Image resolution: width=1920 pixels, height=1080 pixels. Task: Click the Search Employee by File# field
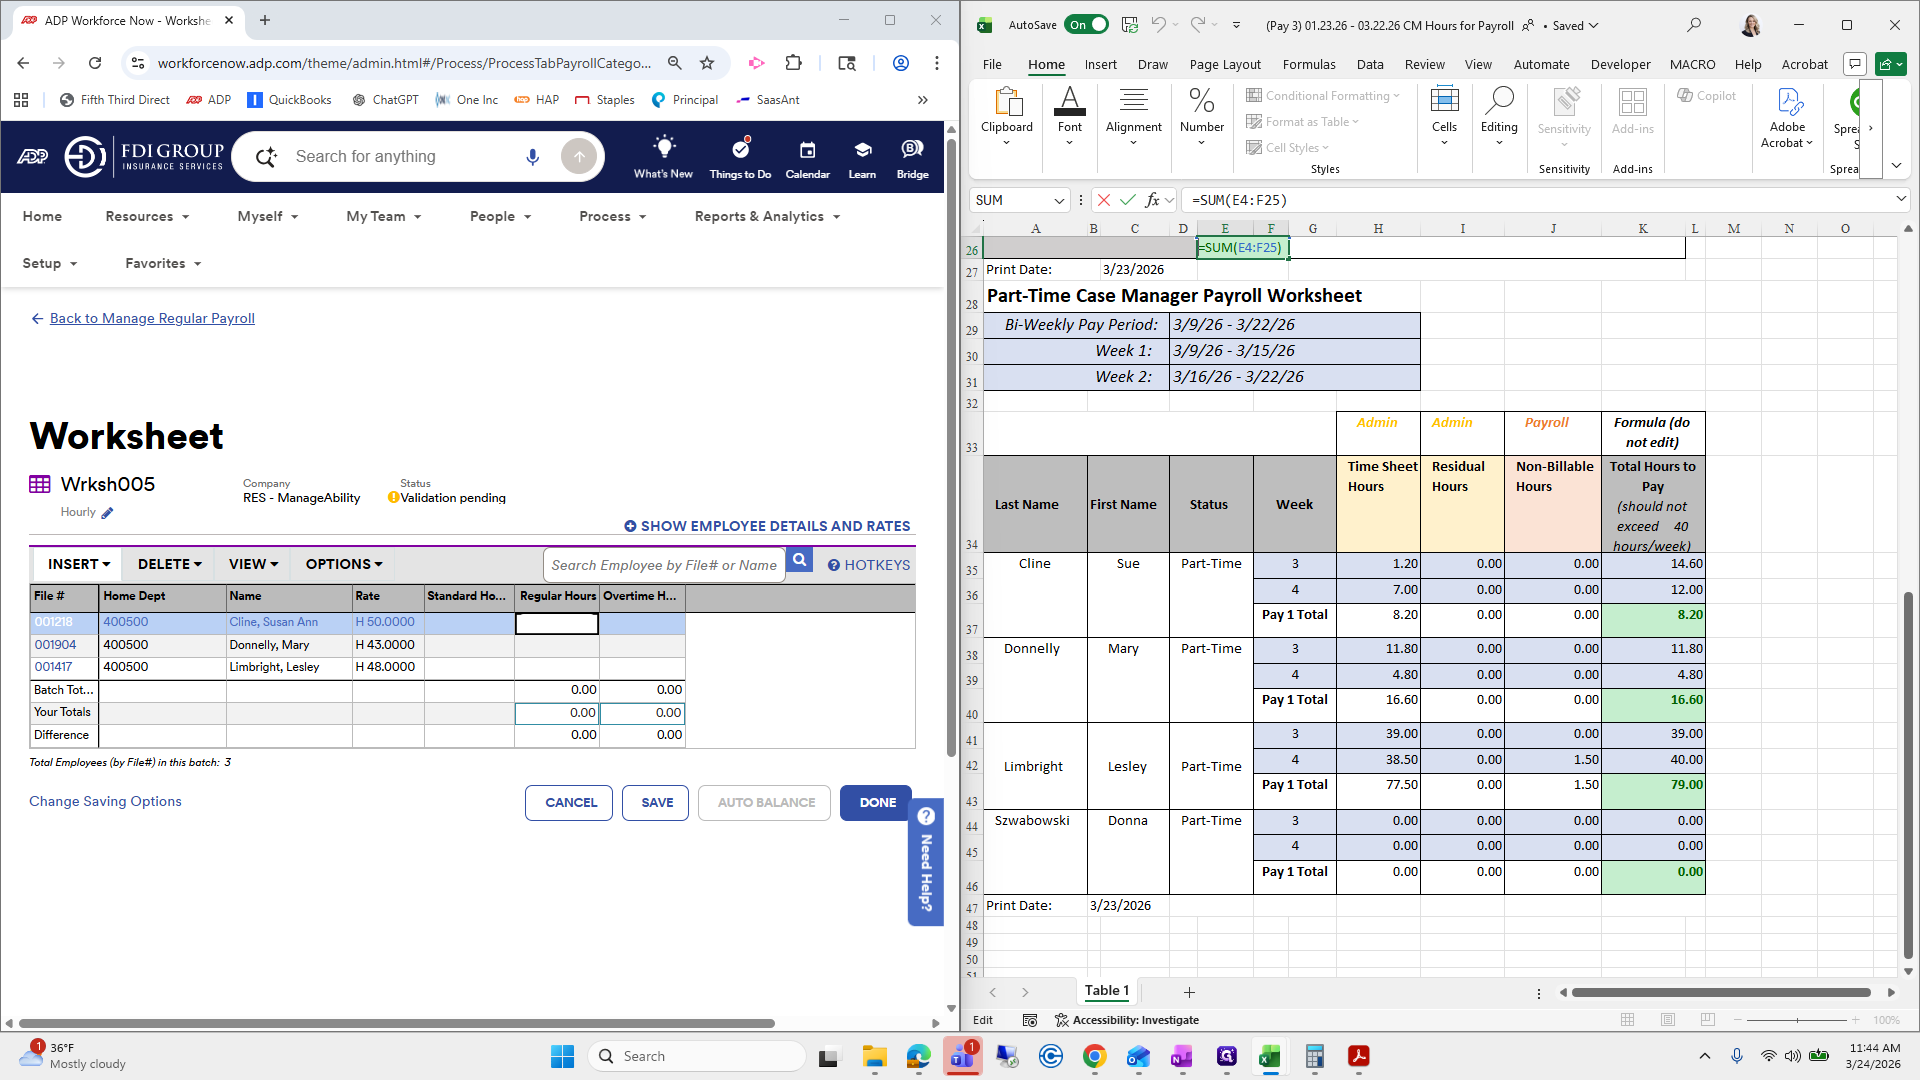664,565
